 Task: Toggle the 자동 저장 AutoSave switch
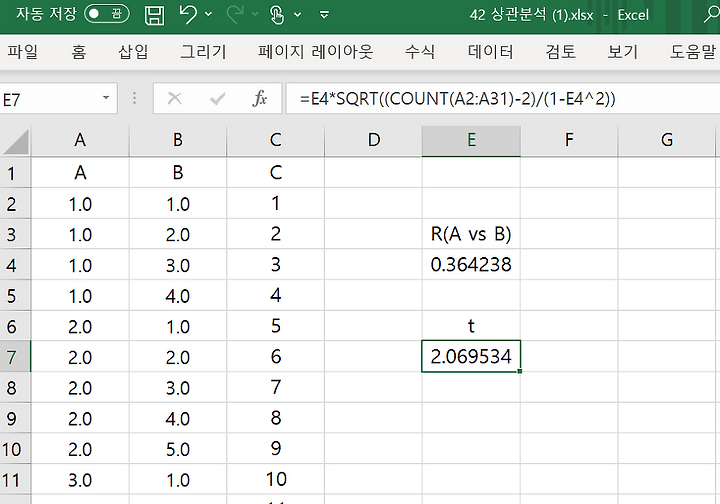click(107, 14)
